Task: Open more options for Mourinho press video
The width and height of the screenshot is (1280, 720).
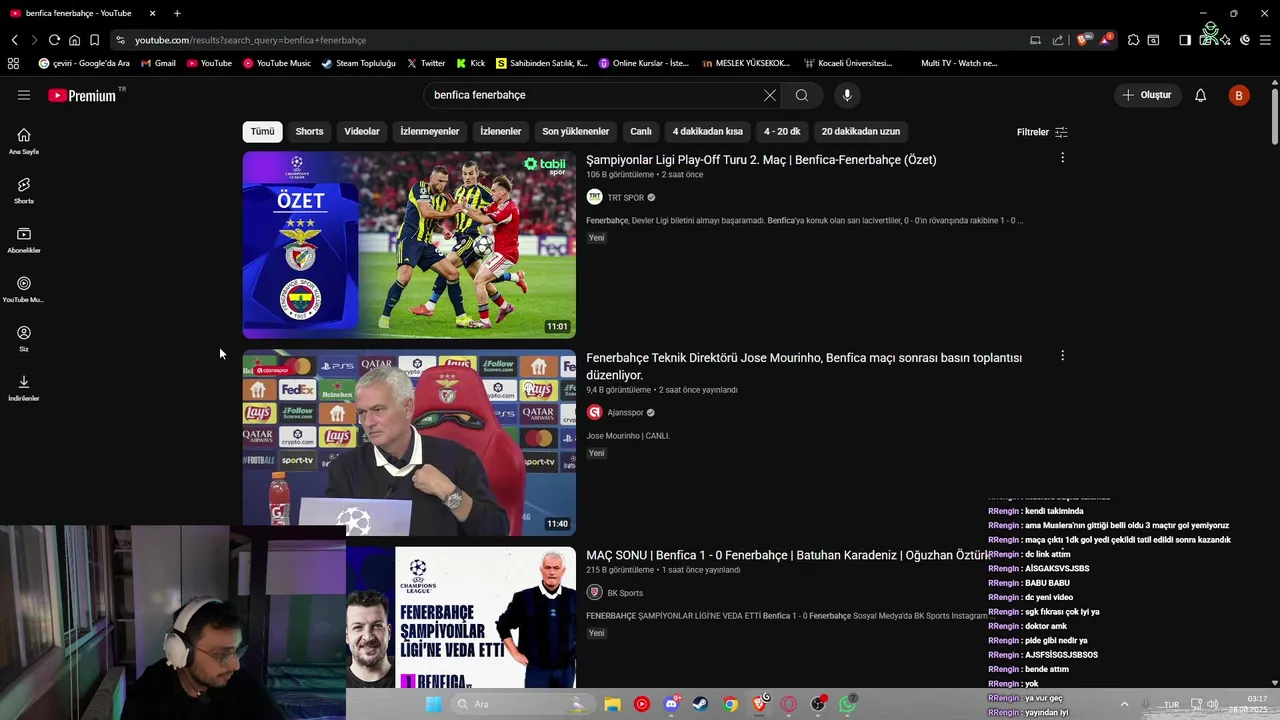Action: click(x=1062, y=356)
